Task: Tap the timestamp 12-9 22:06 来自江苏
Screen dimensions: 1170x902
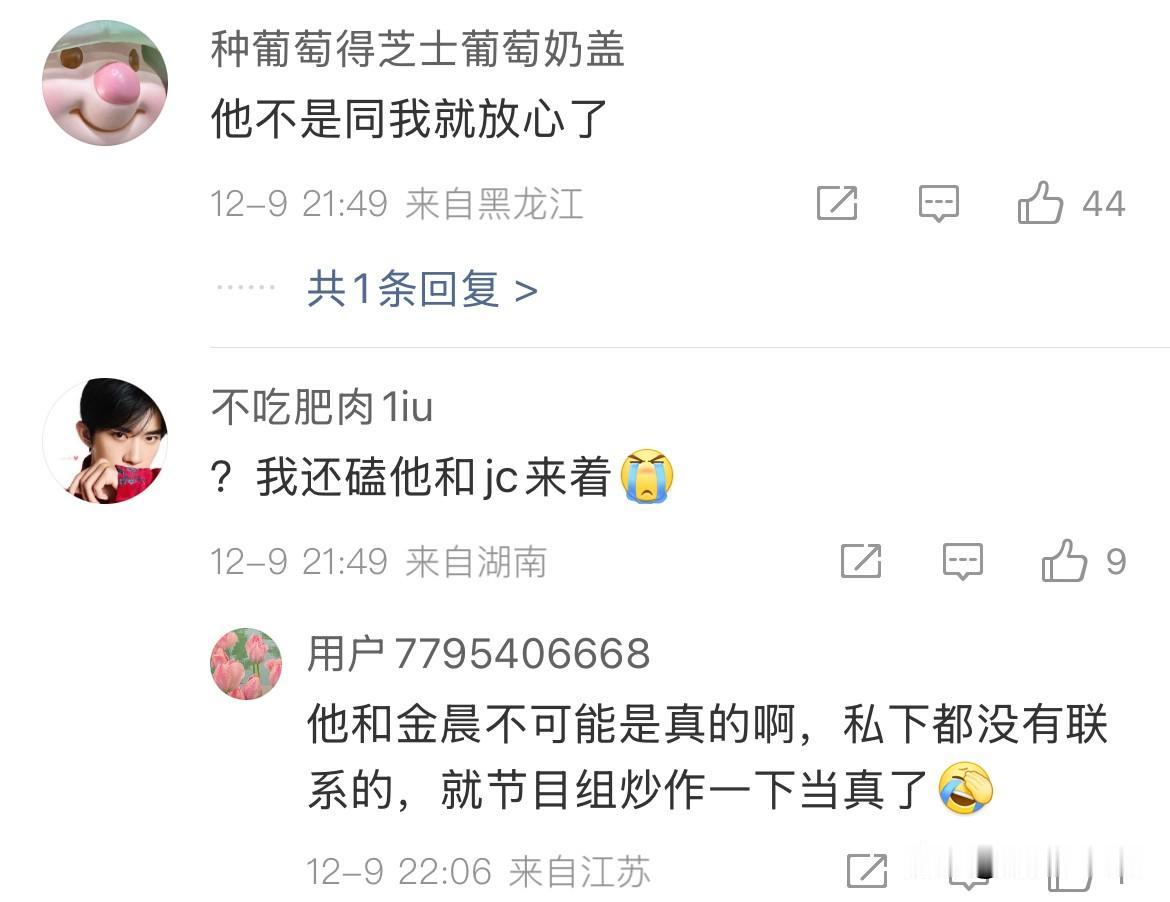Action: (x=478, y=871)
